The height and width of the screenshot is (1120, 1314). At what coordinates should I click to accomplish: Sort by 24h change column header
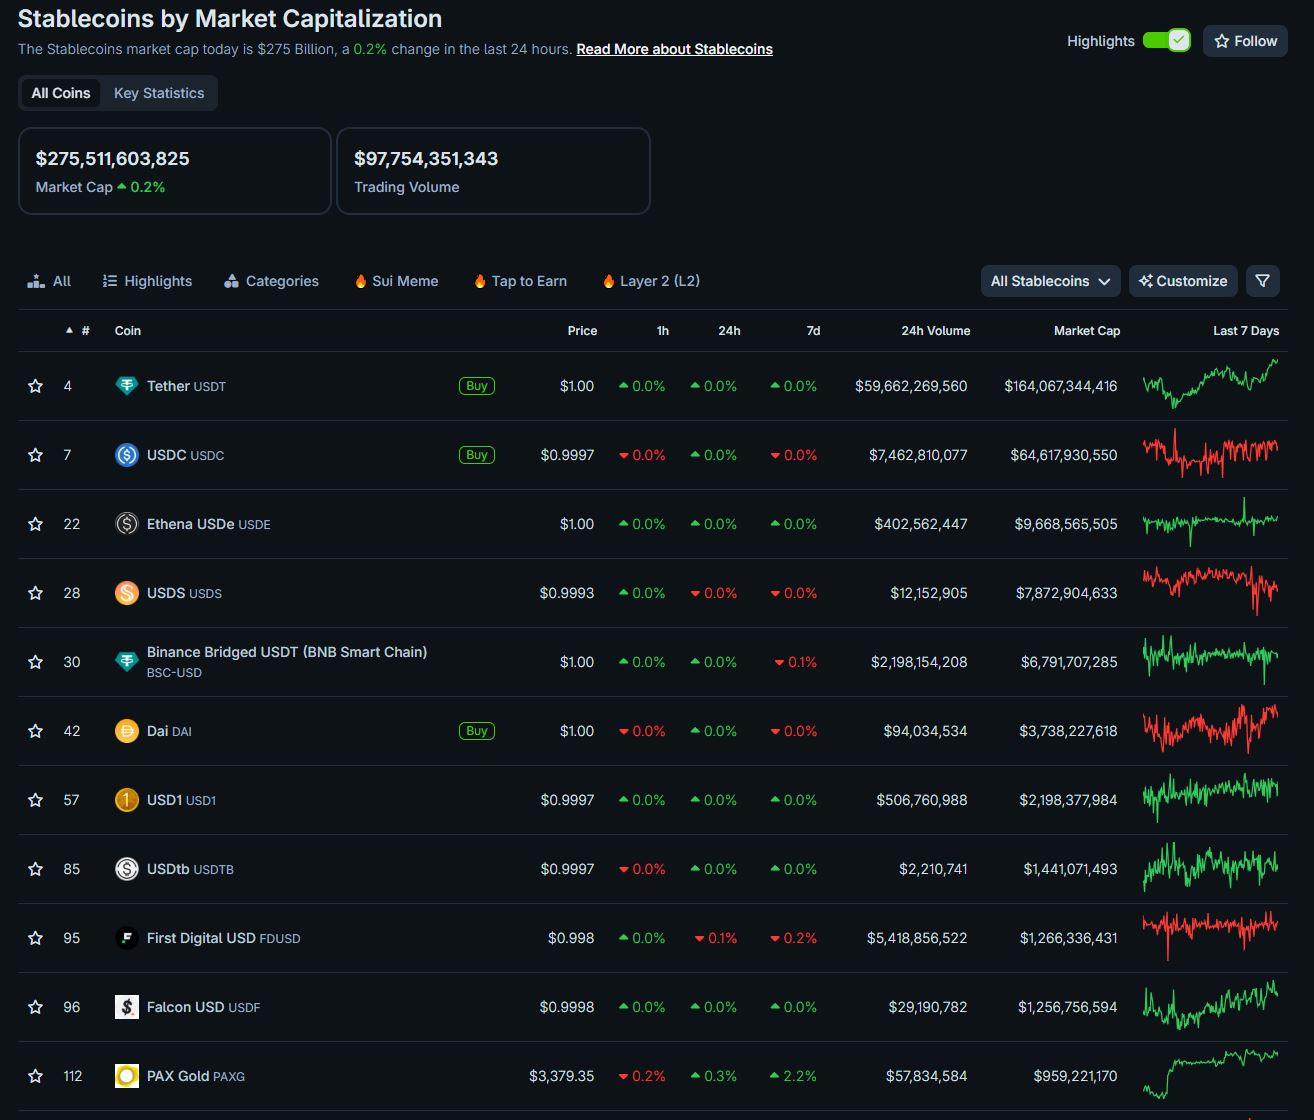[x=729, y=331]
